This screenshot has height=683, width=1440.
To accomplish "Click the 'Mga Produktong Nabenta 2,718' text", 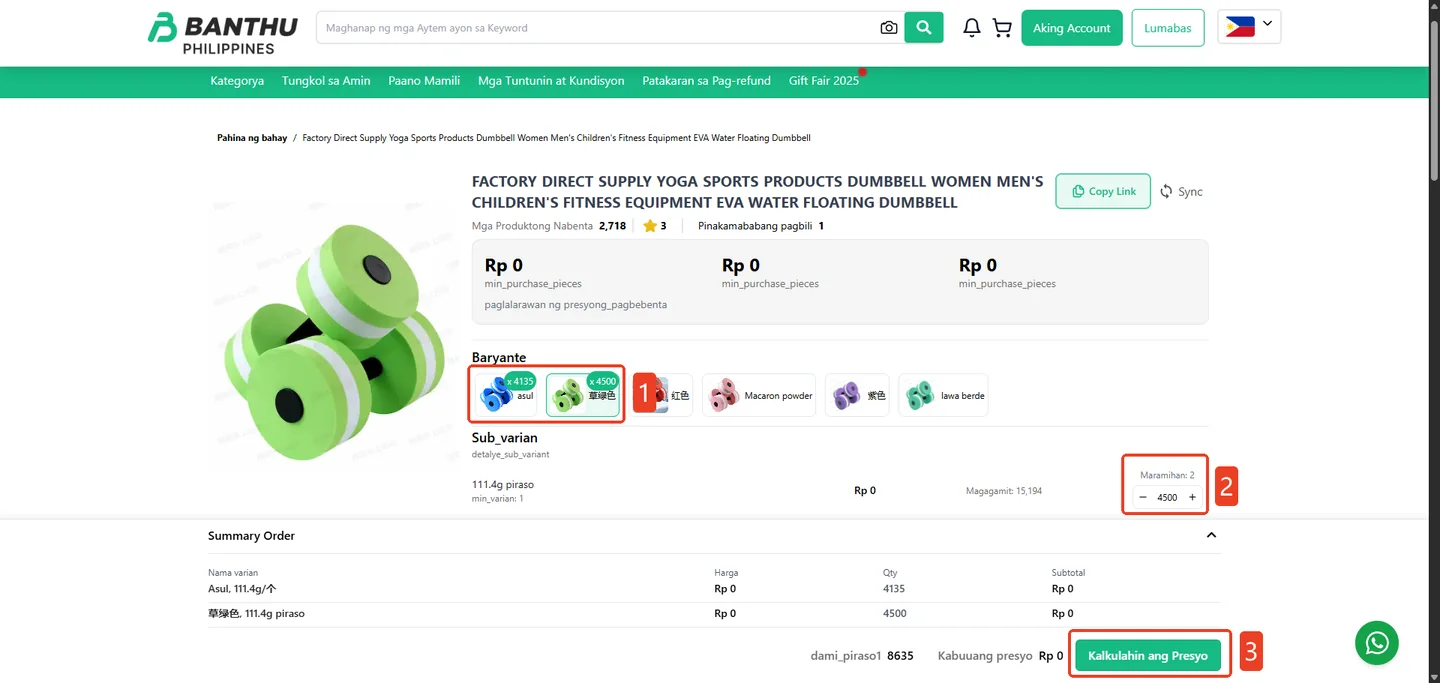I will [x=549, y=226].
